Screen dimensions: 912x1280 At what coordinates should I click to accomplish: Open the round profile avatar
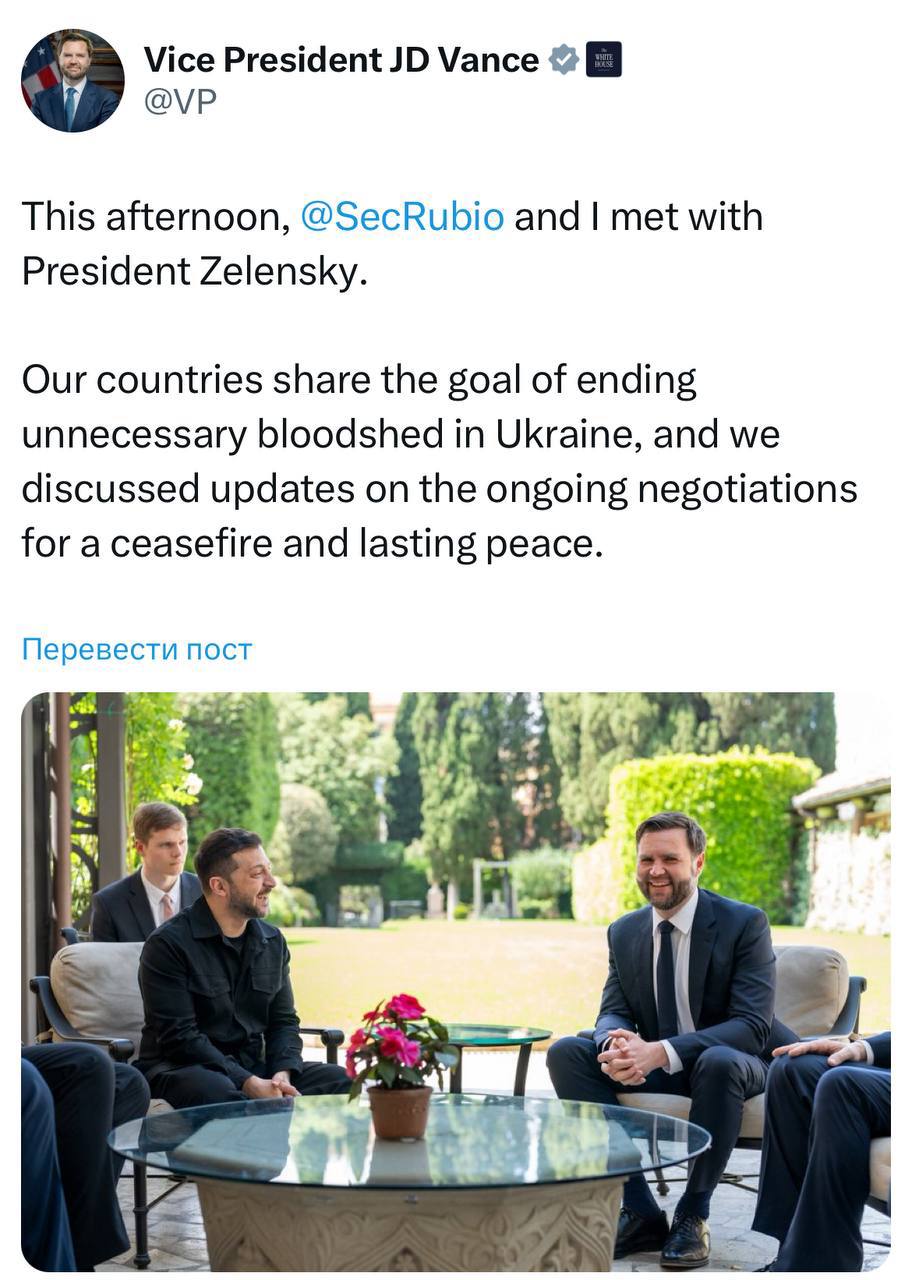[73, 81]
